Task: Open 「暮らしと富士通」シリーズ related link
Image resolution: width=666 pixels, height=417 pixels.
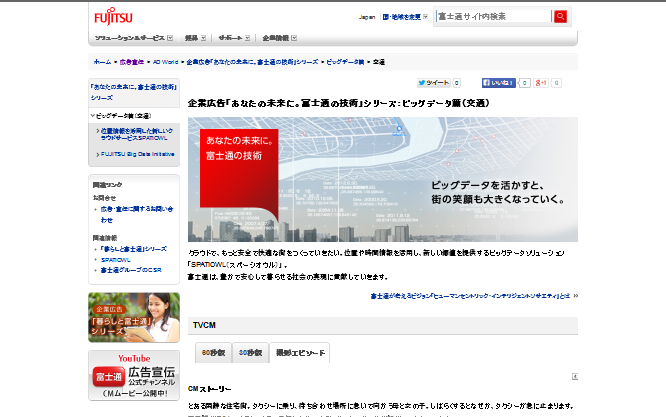Action: point(133,249)
